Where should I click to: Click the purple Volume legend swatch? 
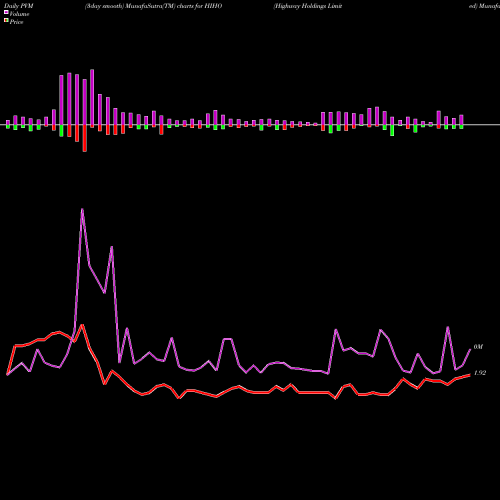click(6, 13)
